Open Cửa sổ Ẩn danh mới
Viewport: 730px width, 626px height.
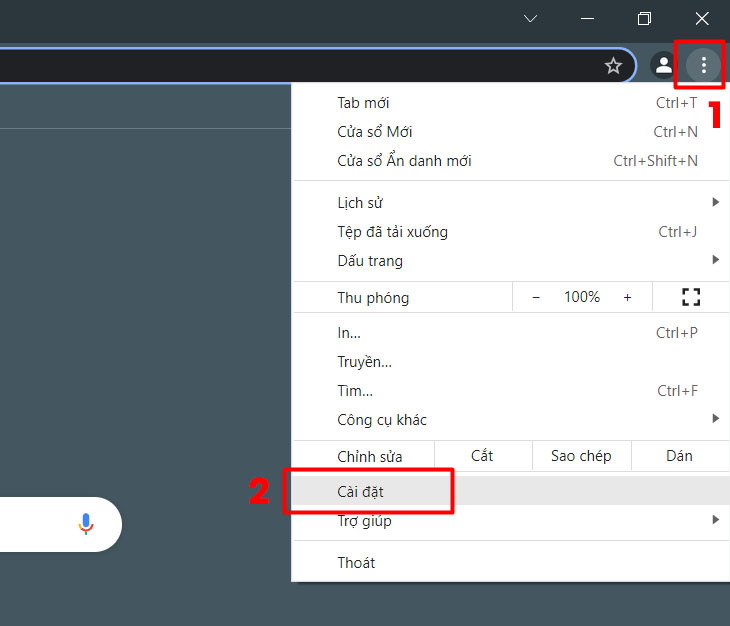pos(404,161)
